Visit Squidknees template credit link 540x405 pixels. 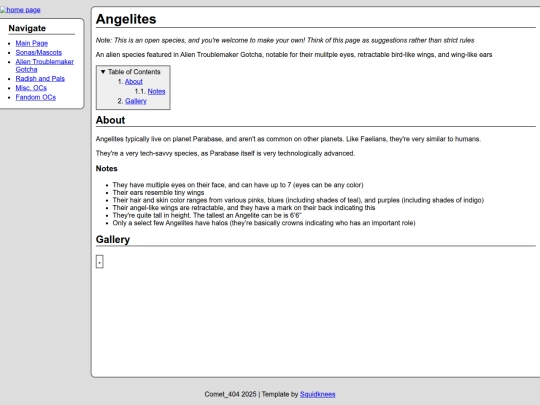318,394
